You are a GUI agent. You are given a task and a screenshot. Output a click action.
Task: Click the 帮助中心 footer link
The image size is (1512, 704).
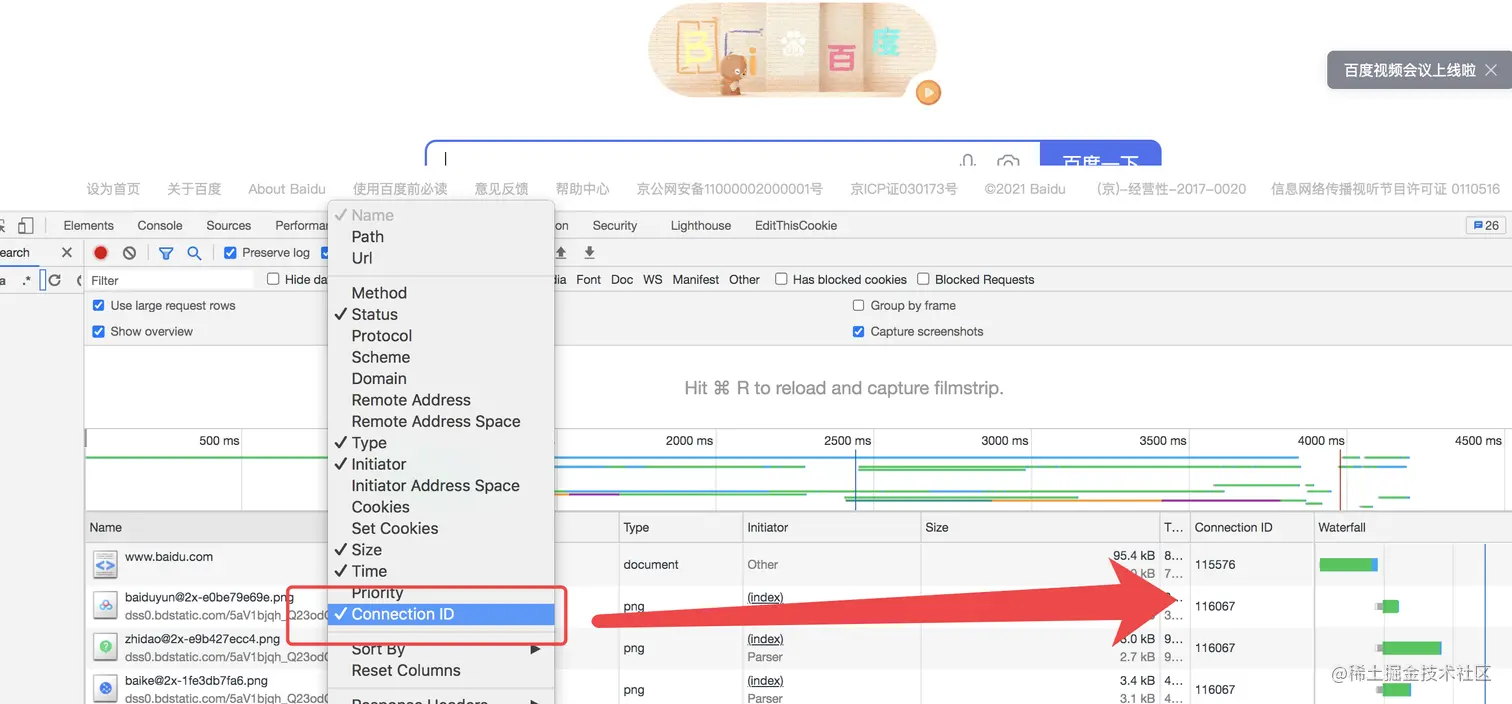[x=583, y=189]
